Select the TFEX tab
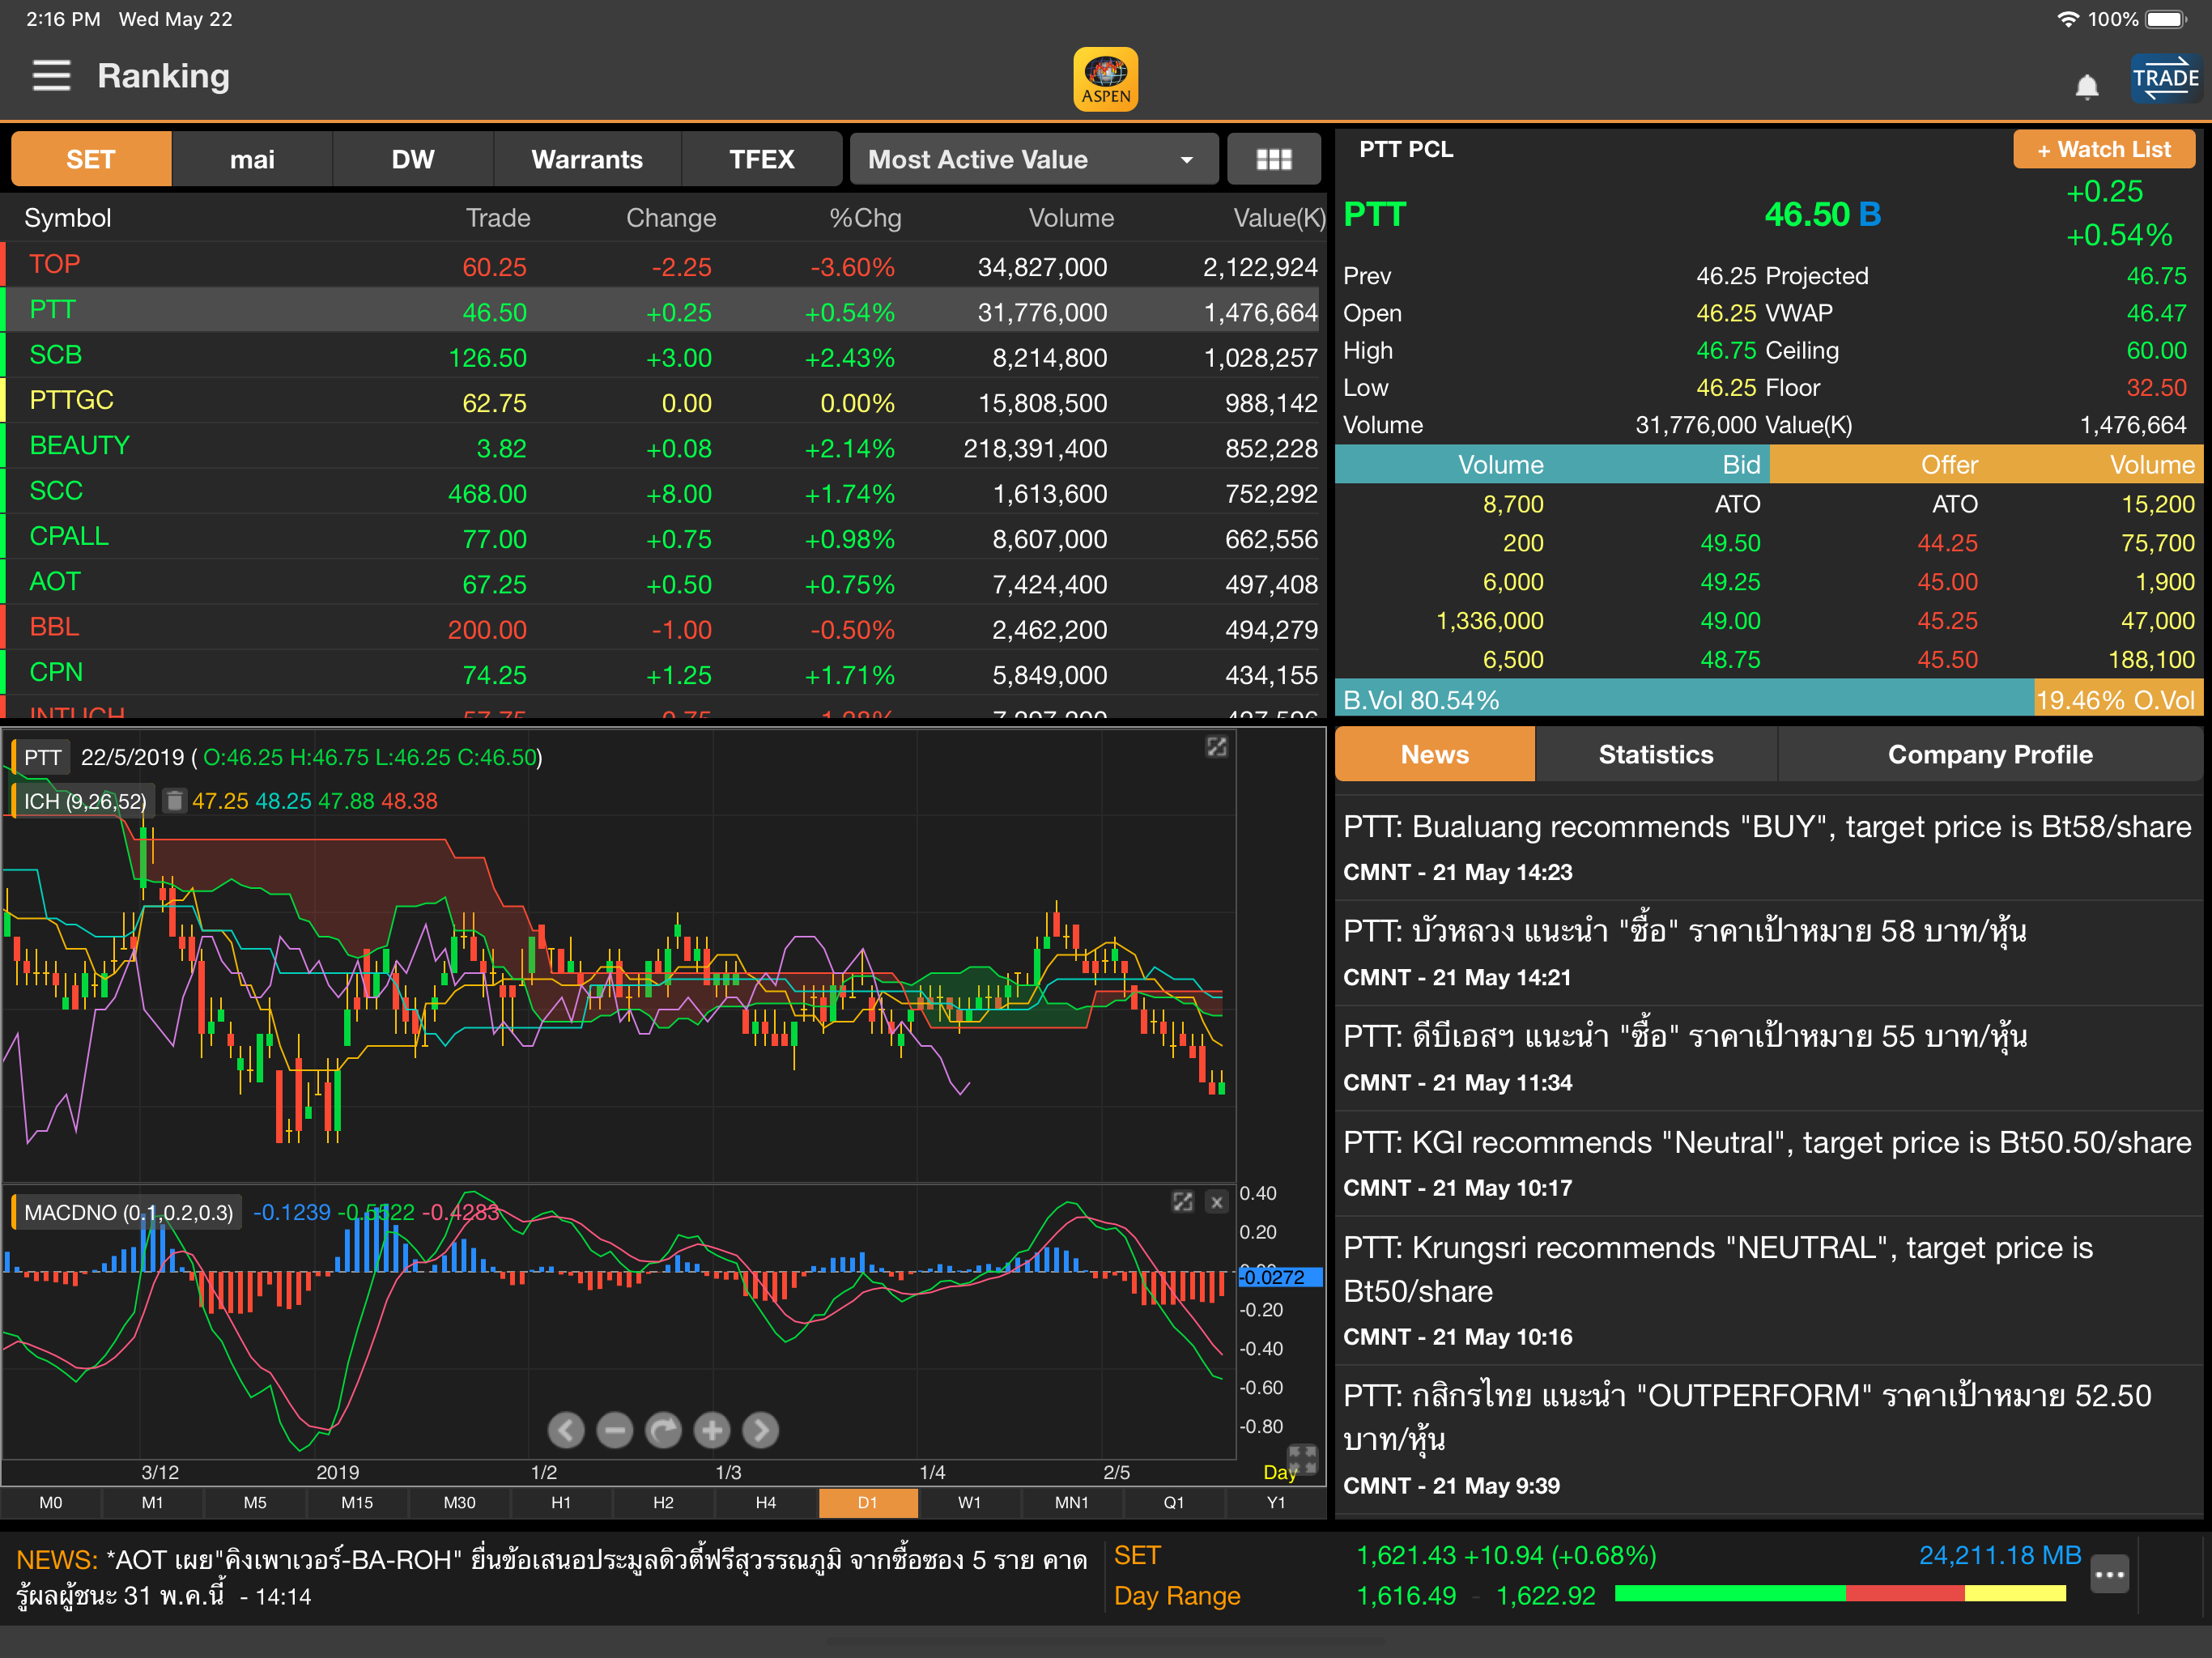The height and width of the screenshot is (1658, 2212). point(762,159)
